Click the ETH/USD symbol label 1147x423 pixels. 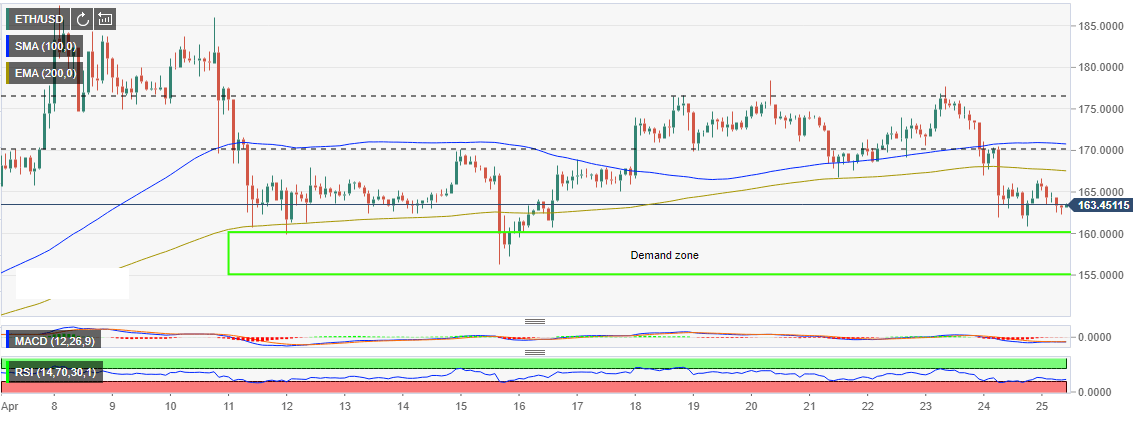click(x=39, y=18)
